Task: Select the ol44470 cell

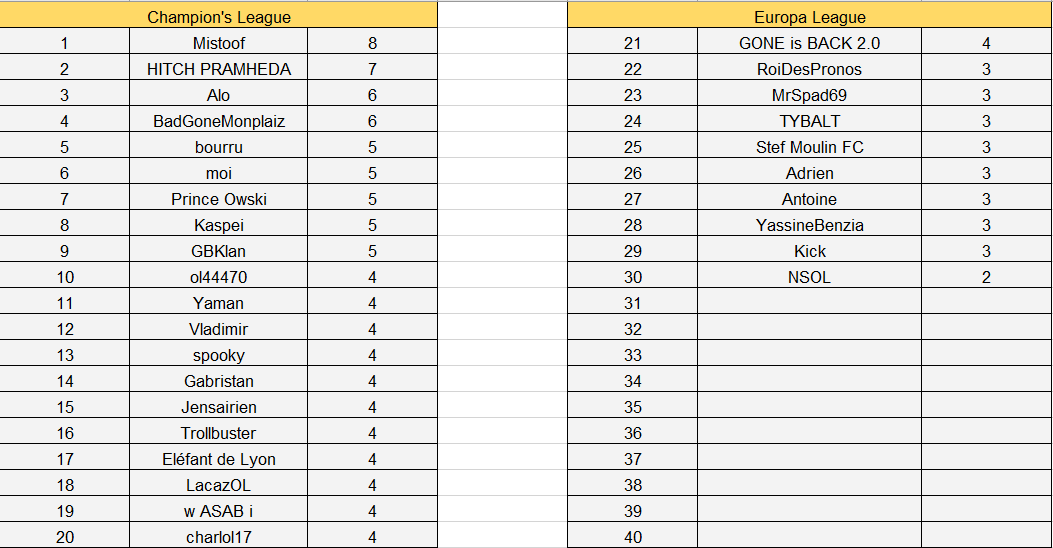Action: click(219, 277)
